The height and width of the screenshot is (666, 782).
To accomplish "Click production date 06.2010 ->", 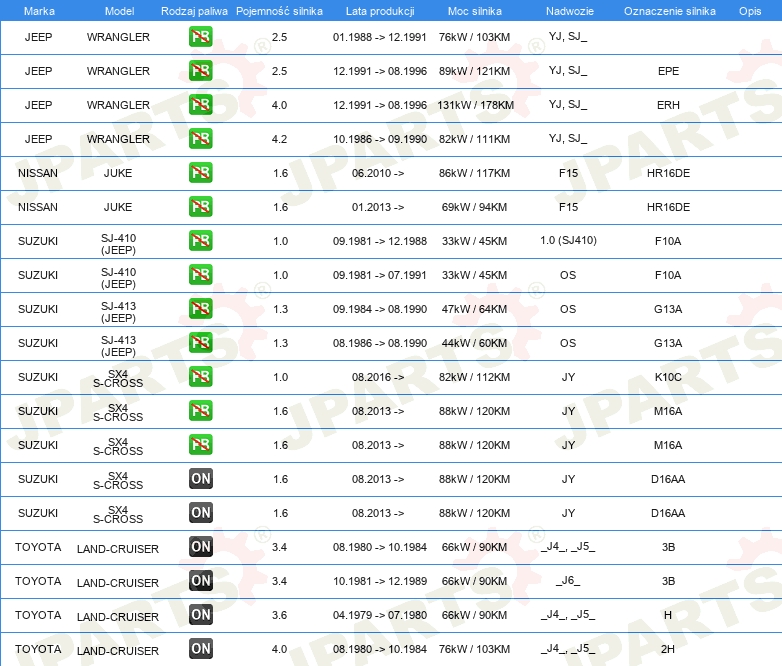I will click(x=378, y=173).
